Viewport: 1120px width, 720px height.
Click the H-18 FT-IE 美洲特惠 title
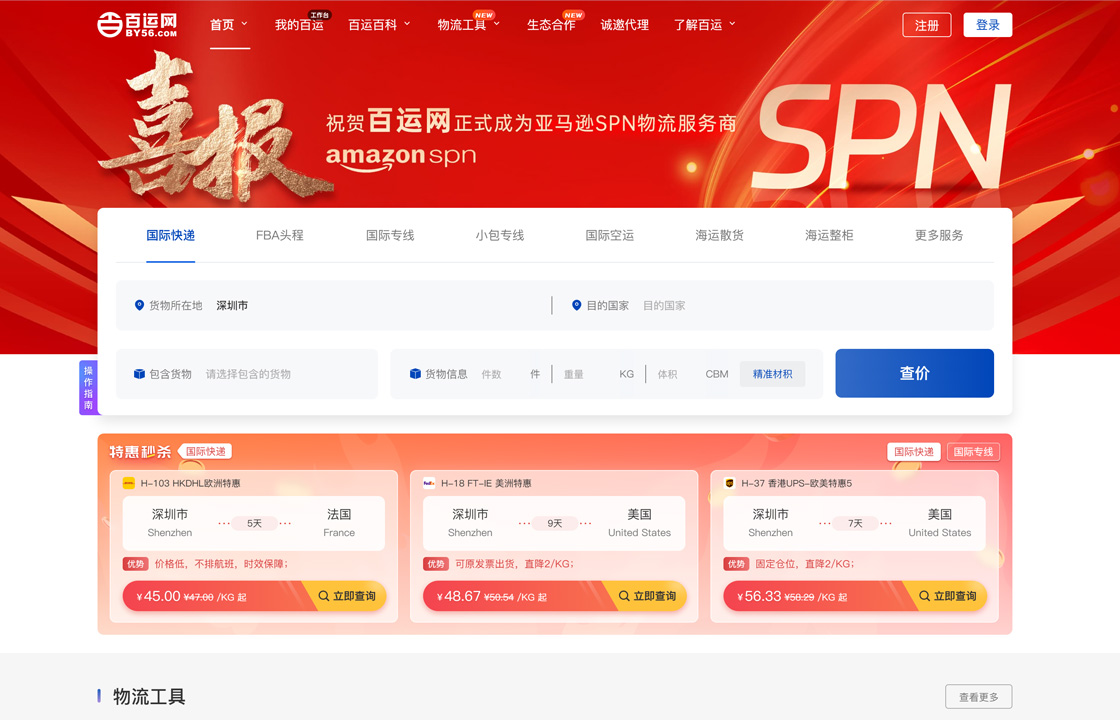click(486, 483)
